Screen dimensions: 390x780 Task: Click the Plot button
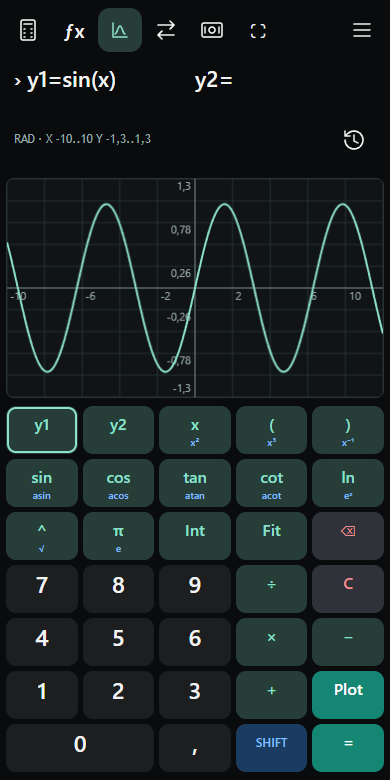(x=348, y=695)
